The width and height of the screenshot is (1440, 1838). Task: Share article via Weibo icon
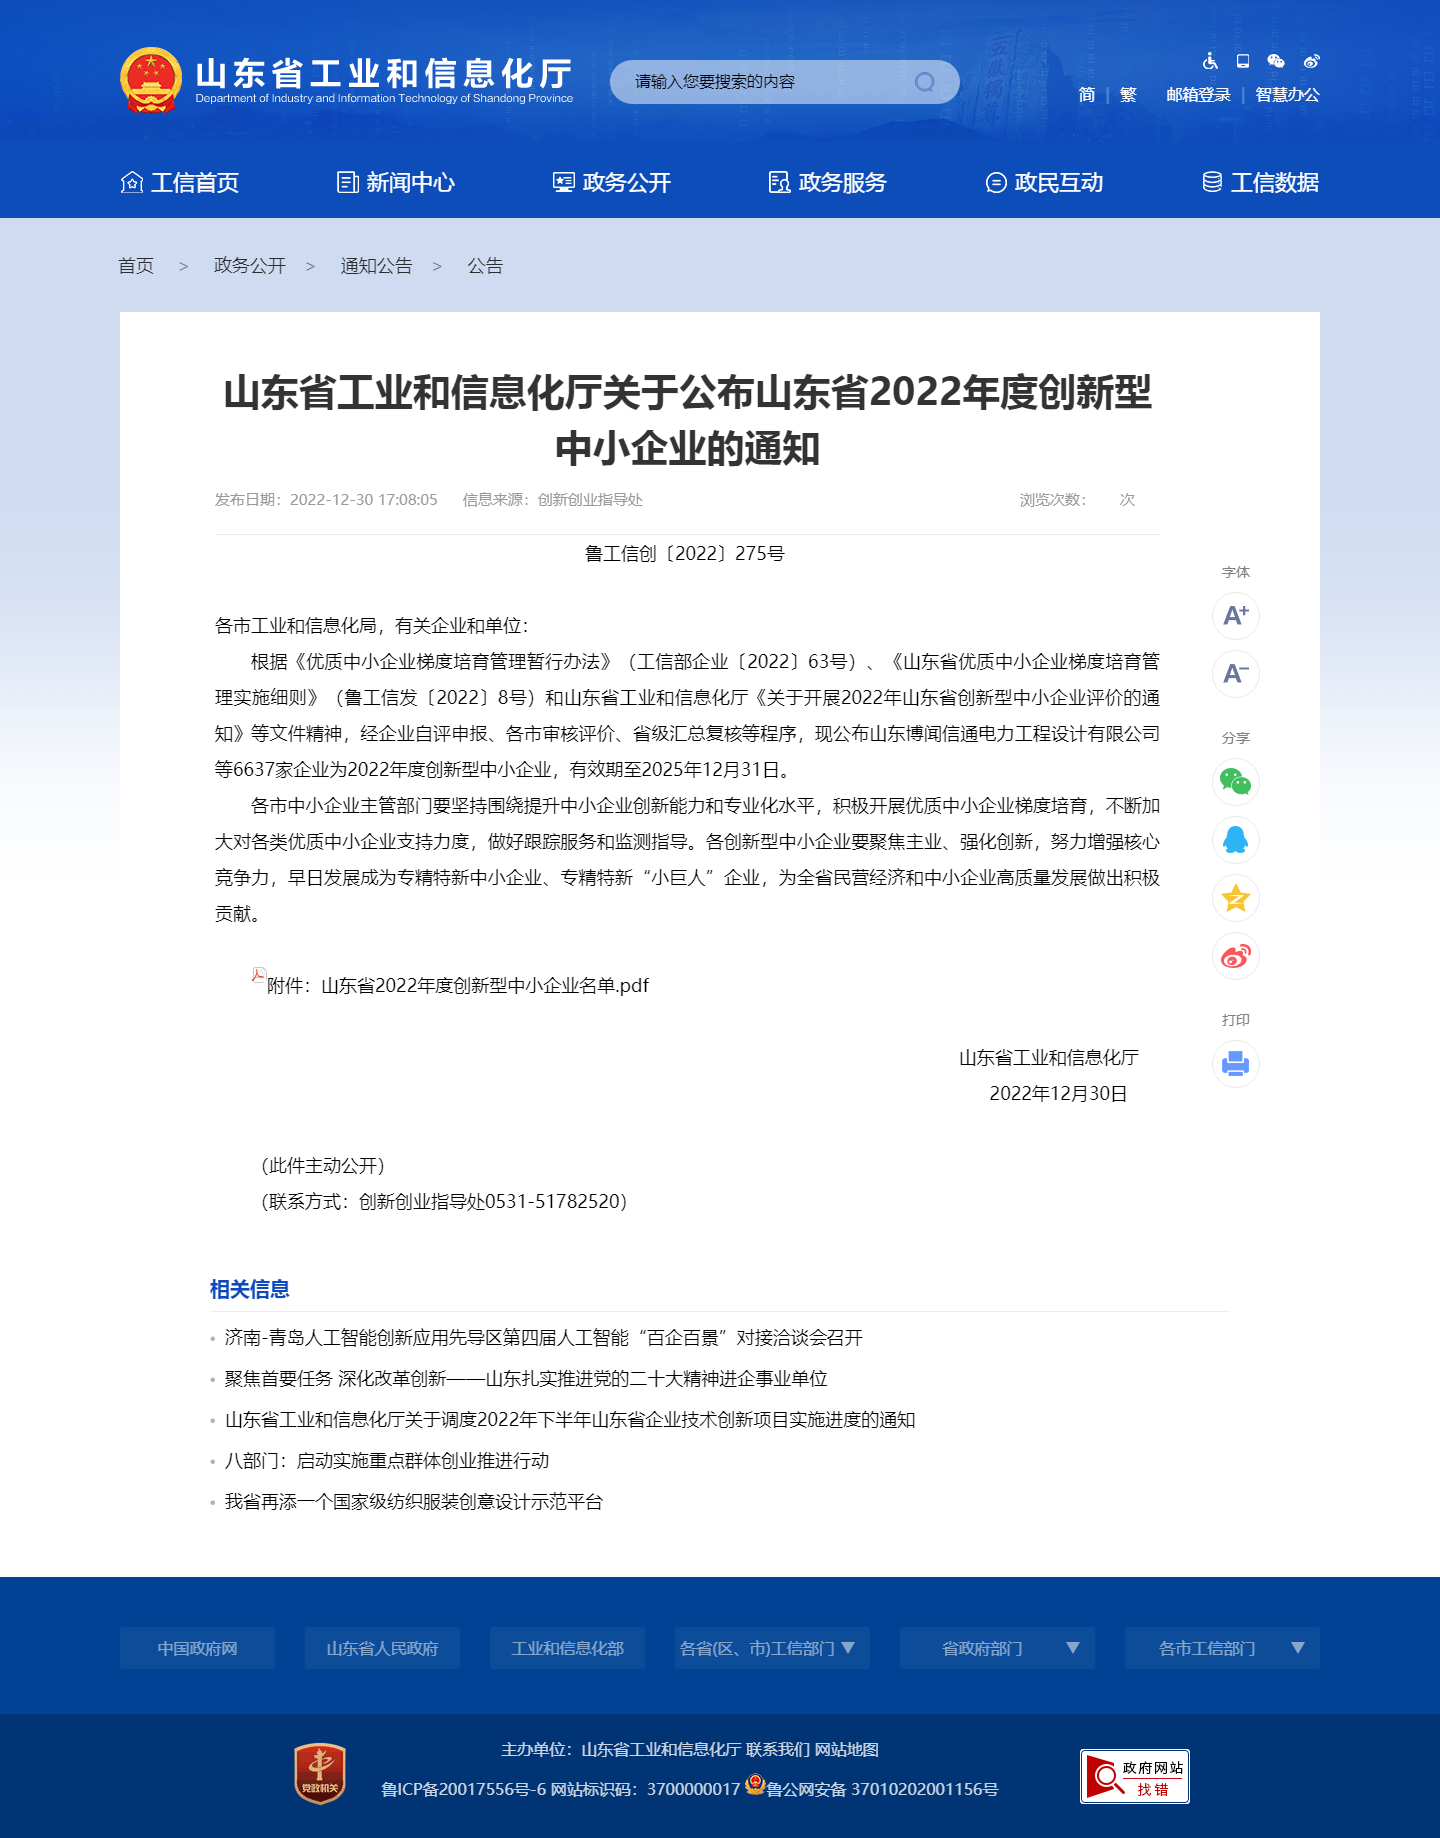[x=1235, y=956]
